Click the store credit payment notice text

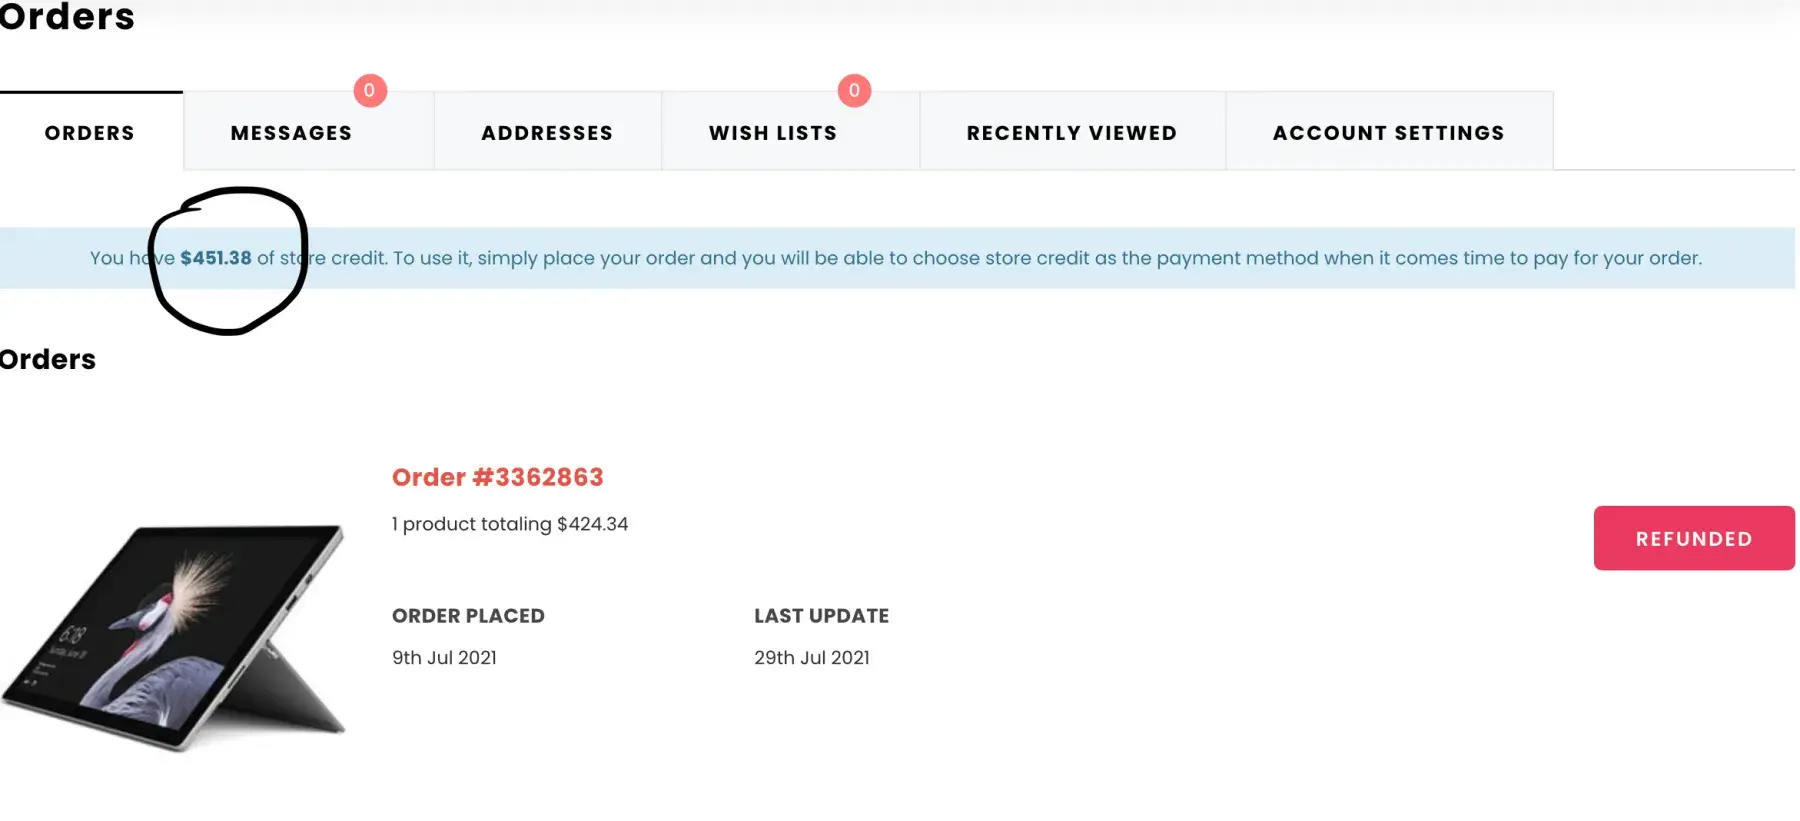tap(1000, 258)
